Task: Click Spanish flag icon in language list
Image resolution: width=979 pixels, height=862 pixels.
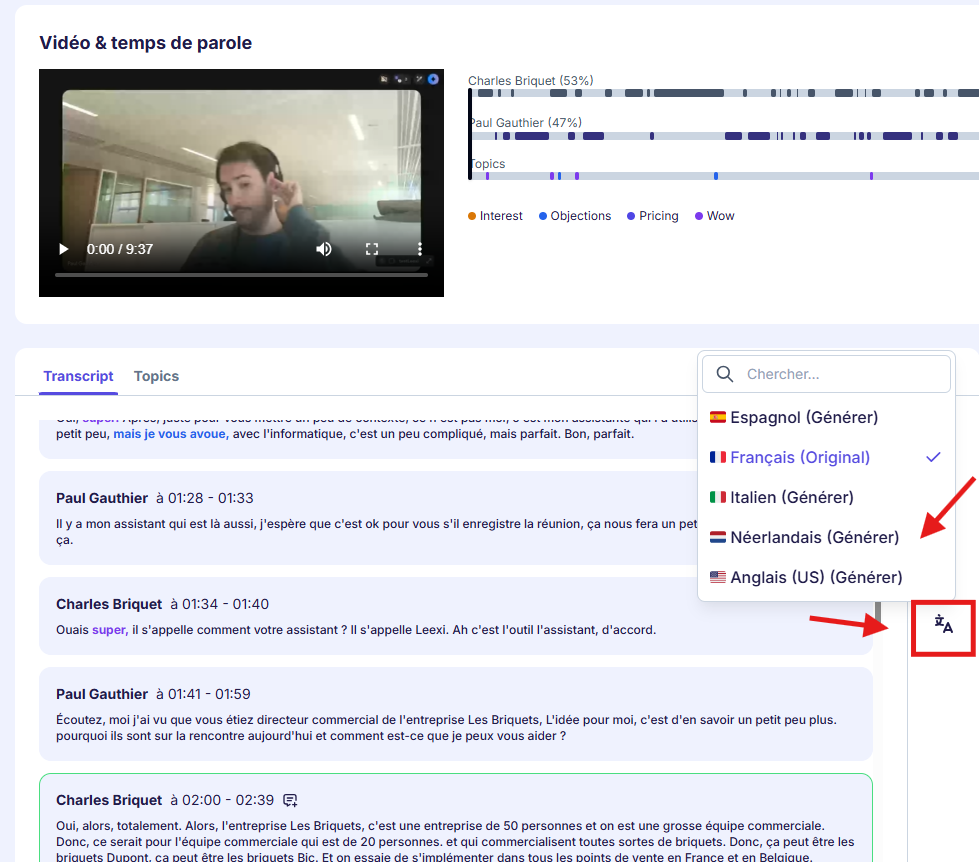Action: 717,417
